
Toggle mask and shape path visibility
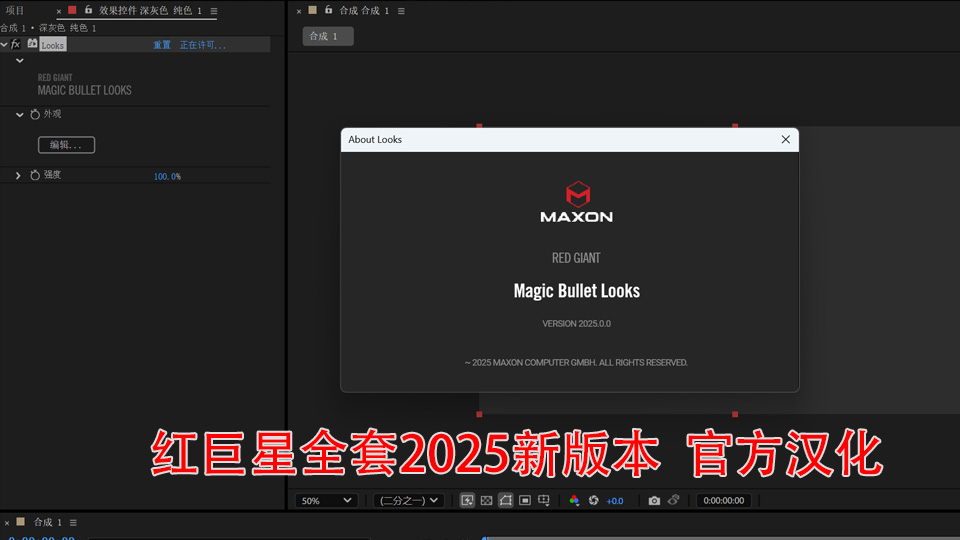[506, 500]
